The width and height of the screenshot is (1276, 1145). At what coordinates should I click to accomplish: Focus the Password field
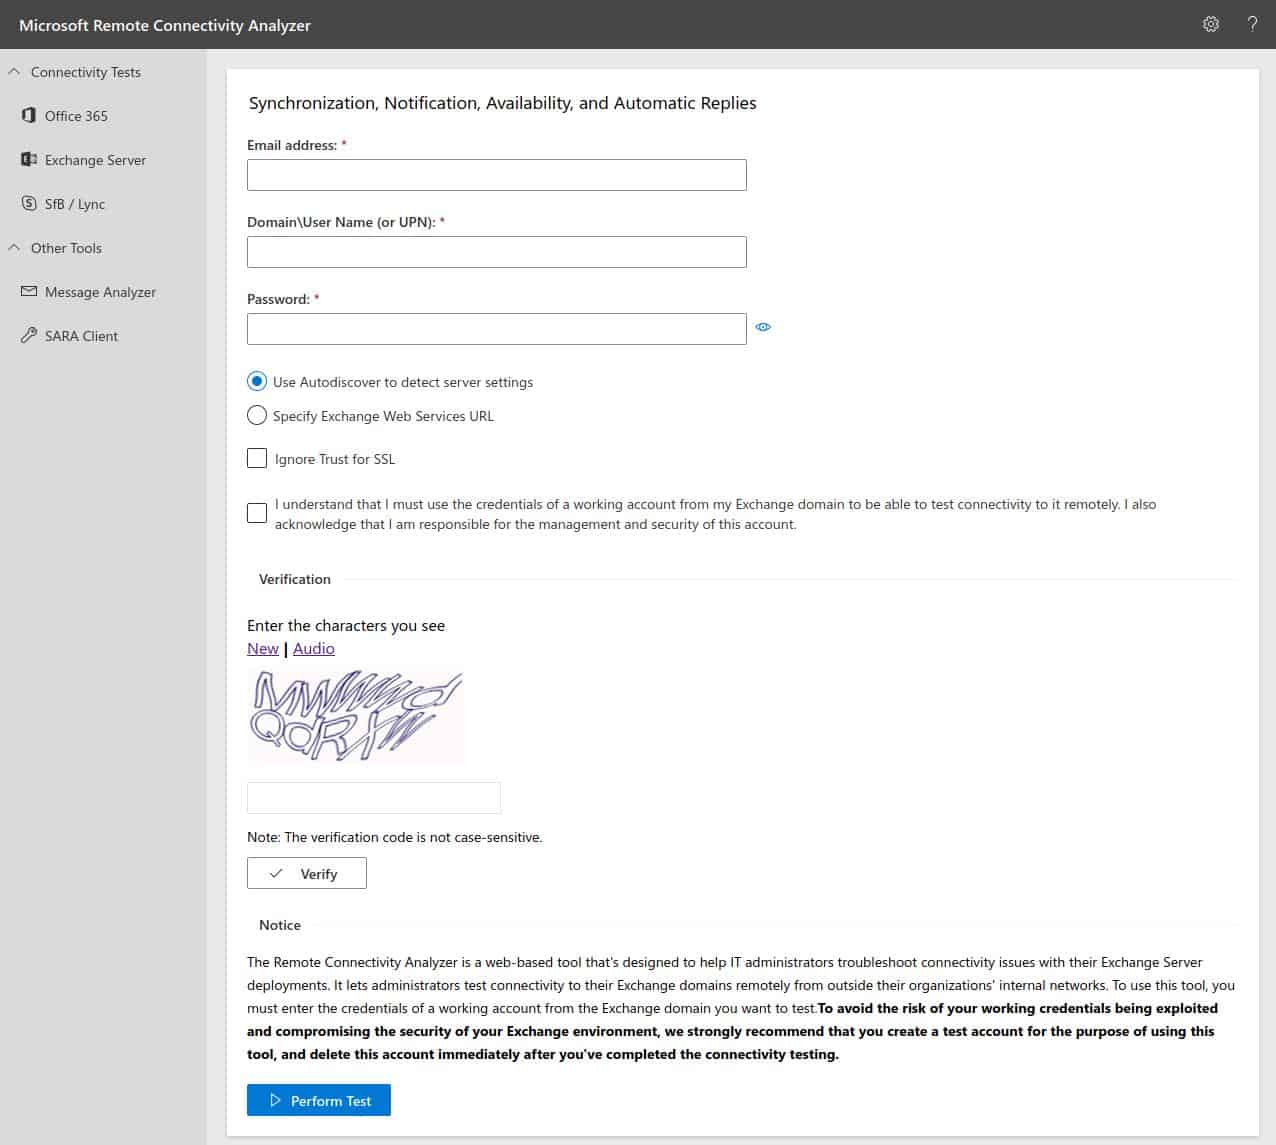click(x=497, y=329)
